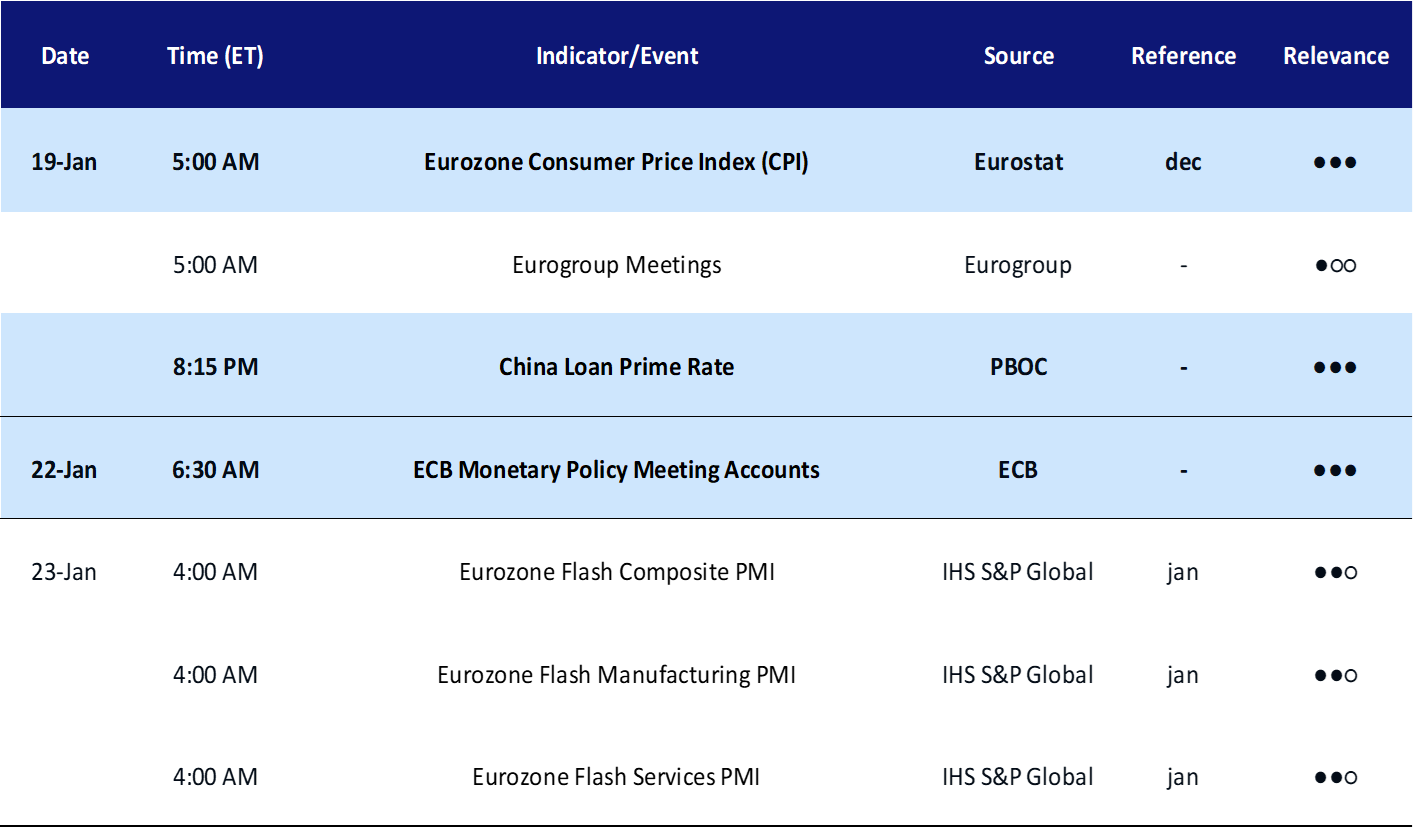Viewport: 1413px width, 840px height.
Task: Click the Indicator/Event column header
Action: (617, 56)
